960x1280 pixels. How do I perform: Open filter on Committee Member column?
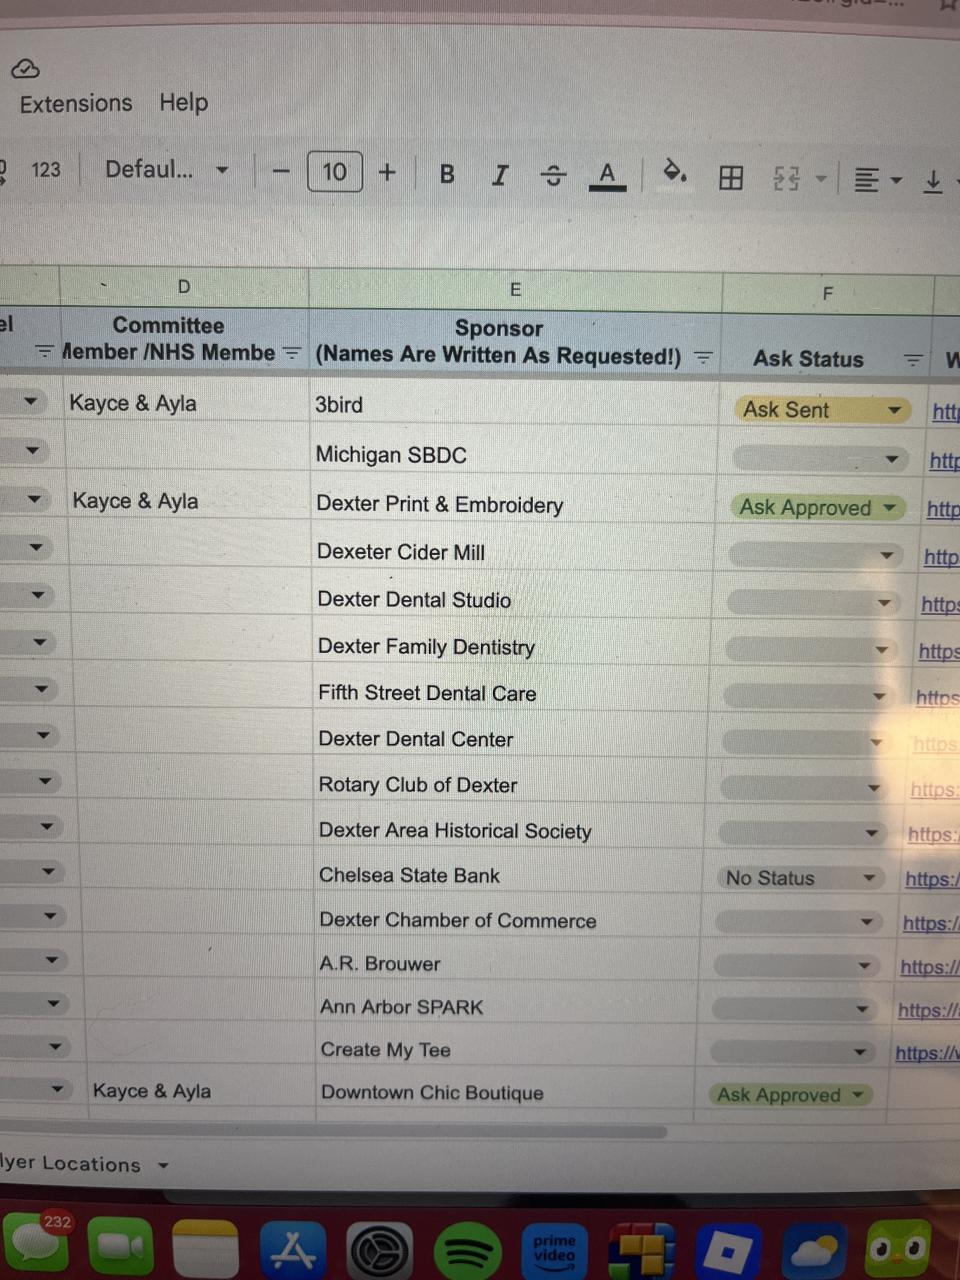291,353
